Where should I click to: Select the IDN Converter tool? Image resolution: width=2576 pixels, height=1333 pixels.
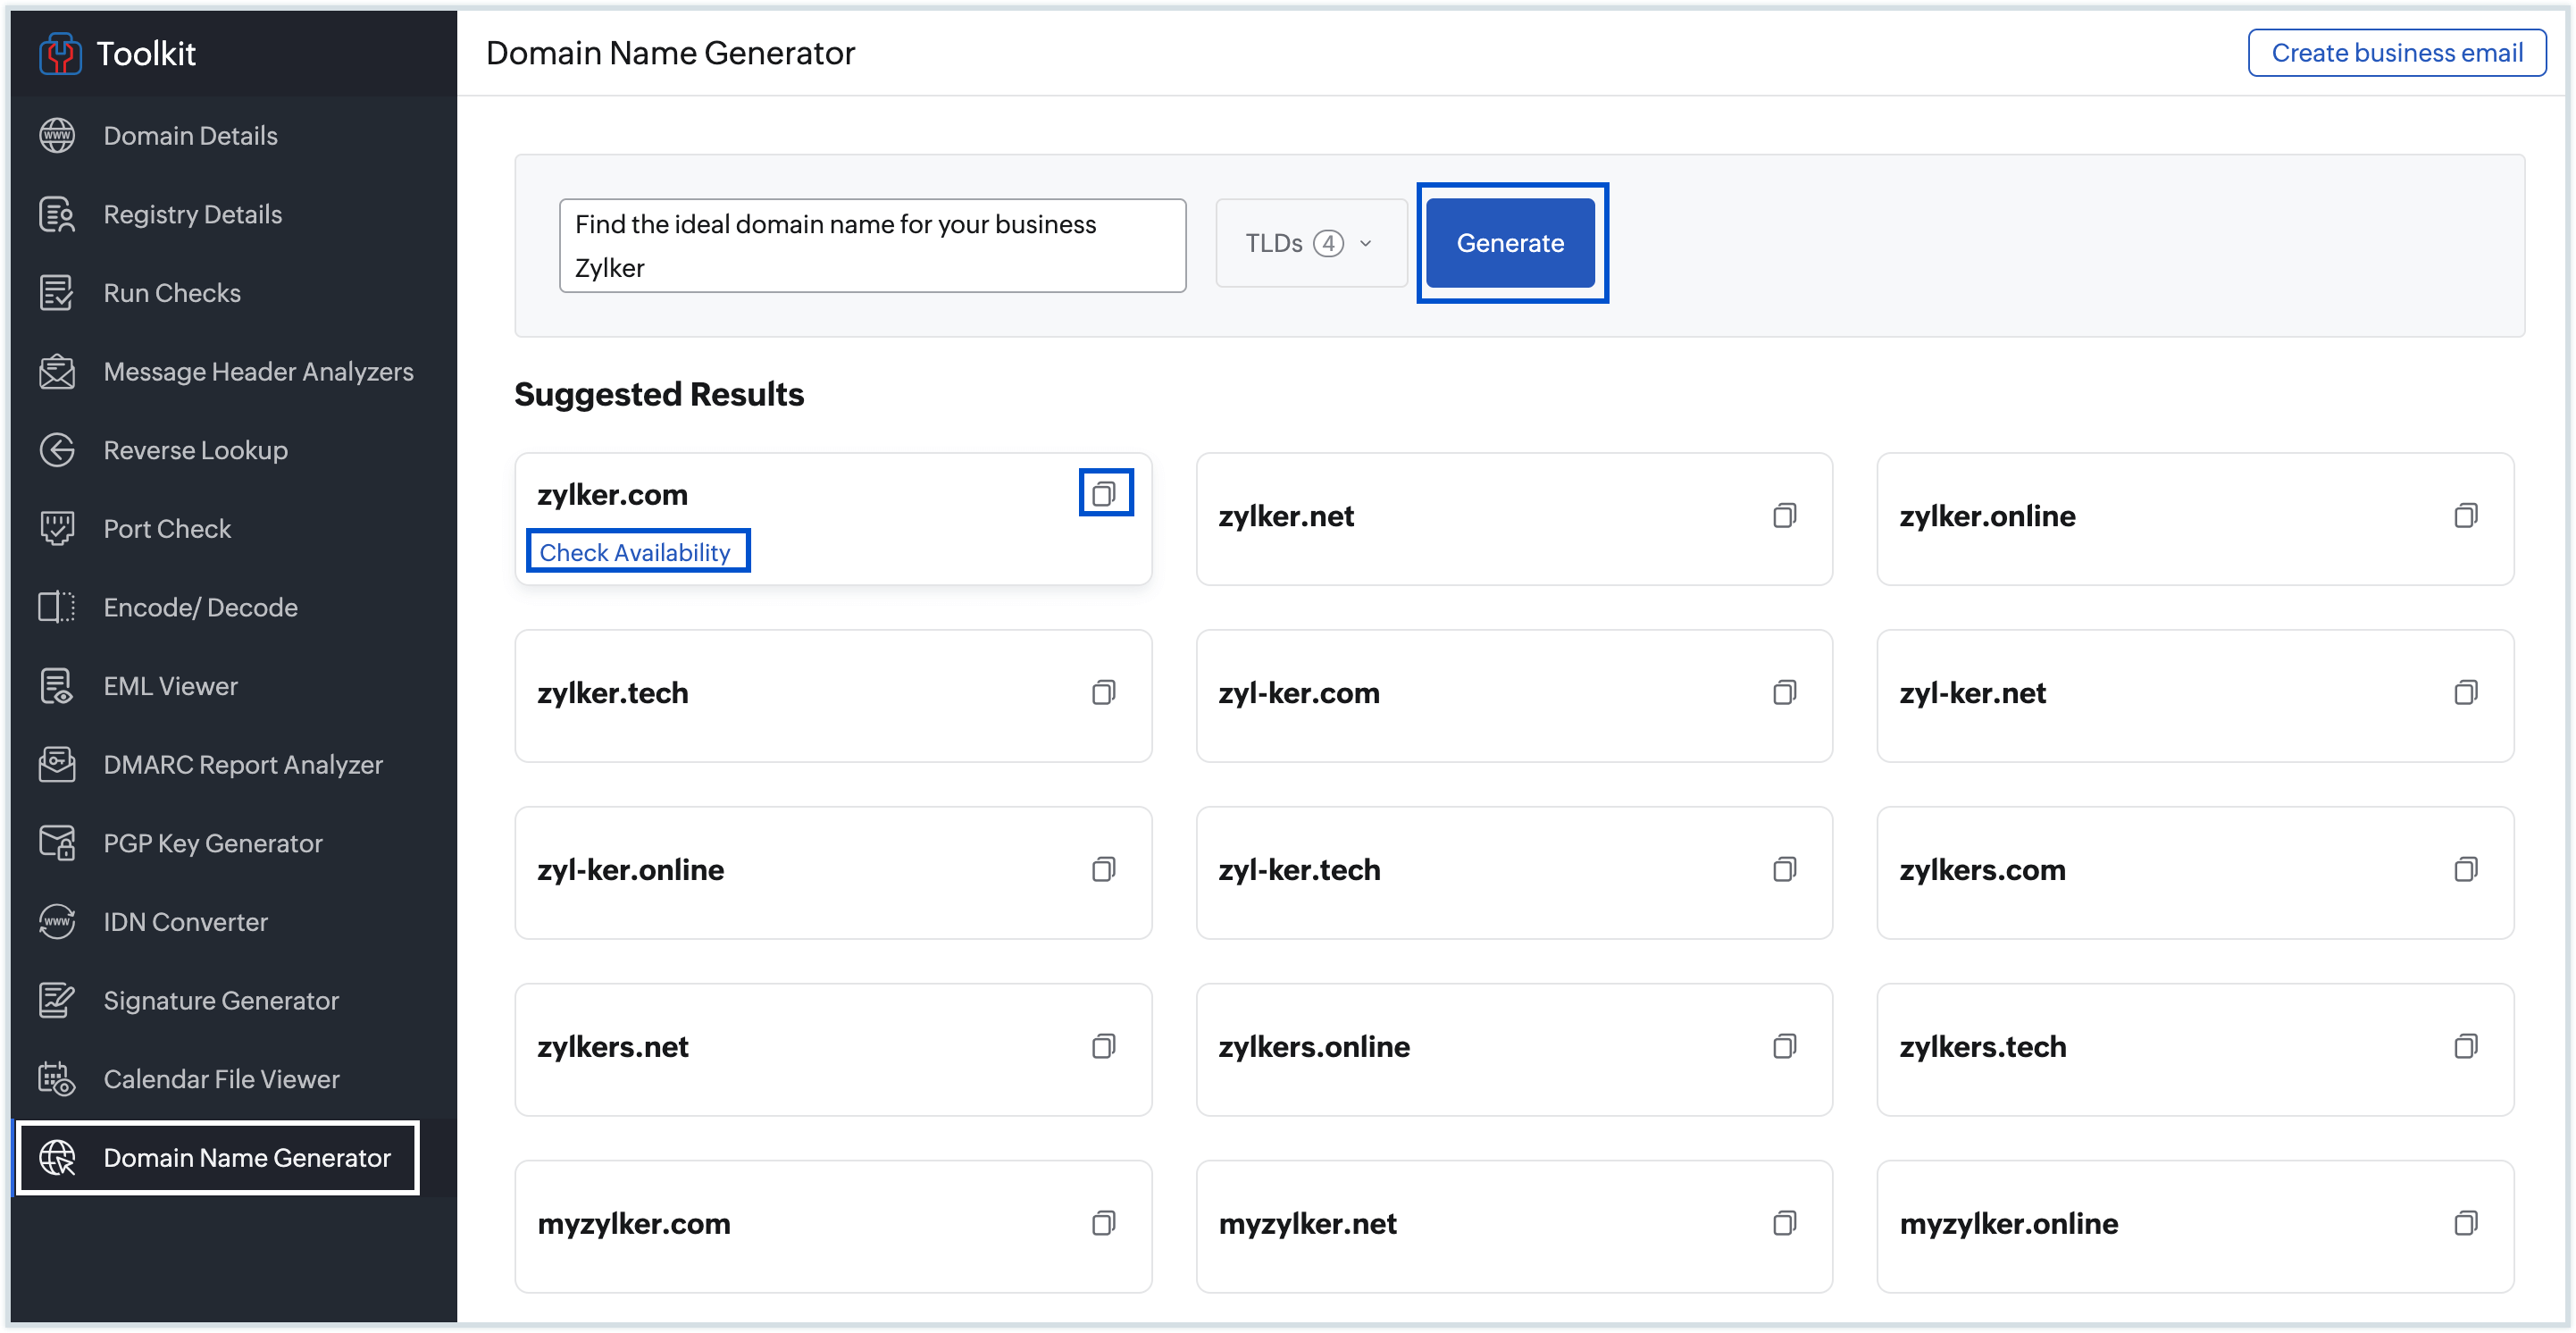(185, 921)
